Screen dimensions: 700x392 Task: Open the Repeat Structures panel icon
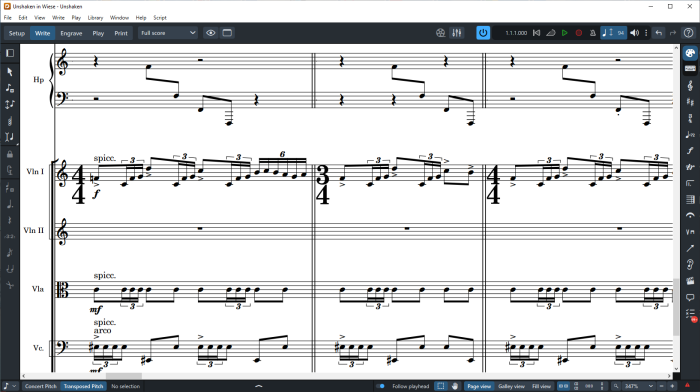tap(690, 183)
